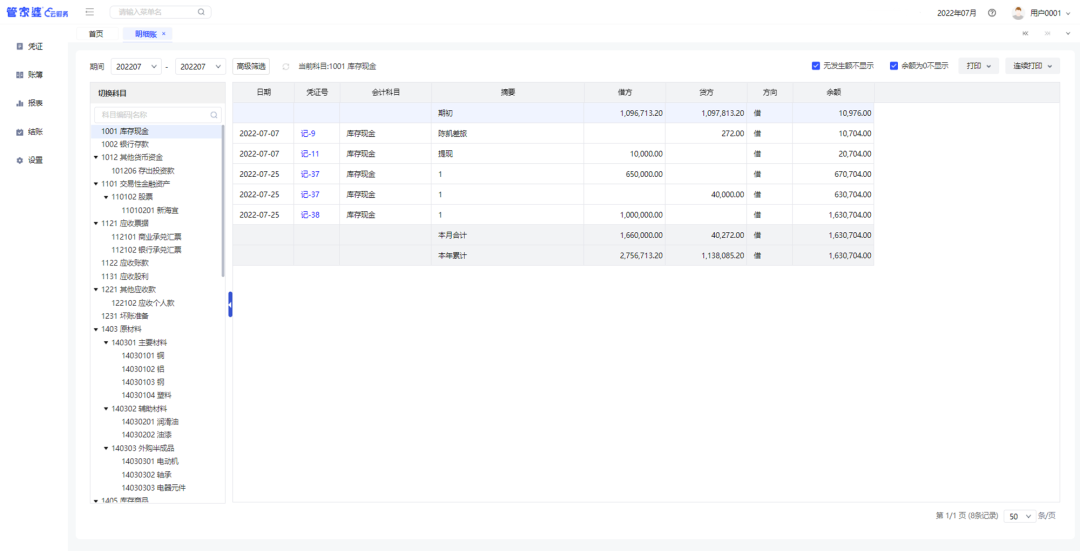1080x551 pixels.
Task: Click the panel collapse handle beside subject tree
Action: tap(230, 304)
